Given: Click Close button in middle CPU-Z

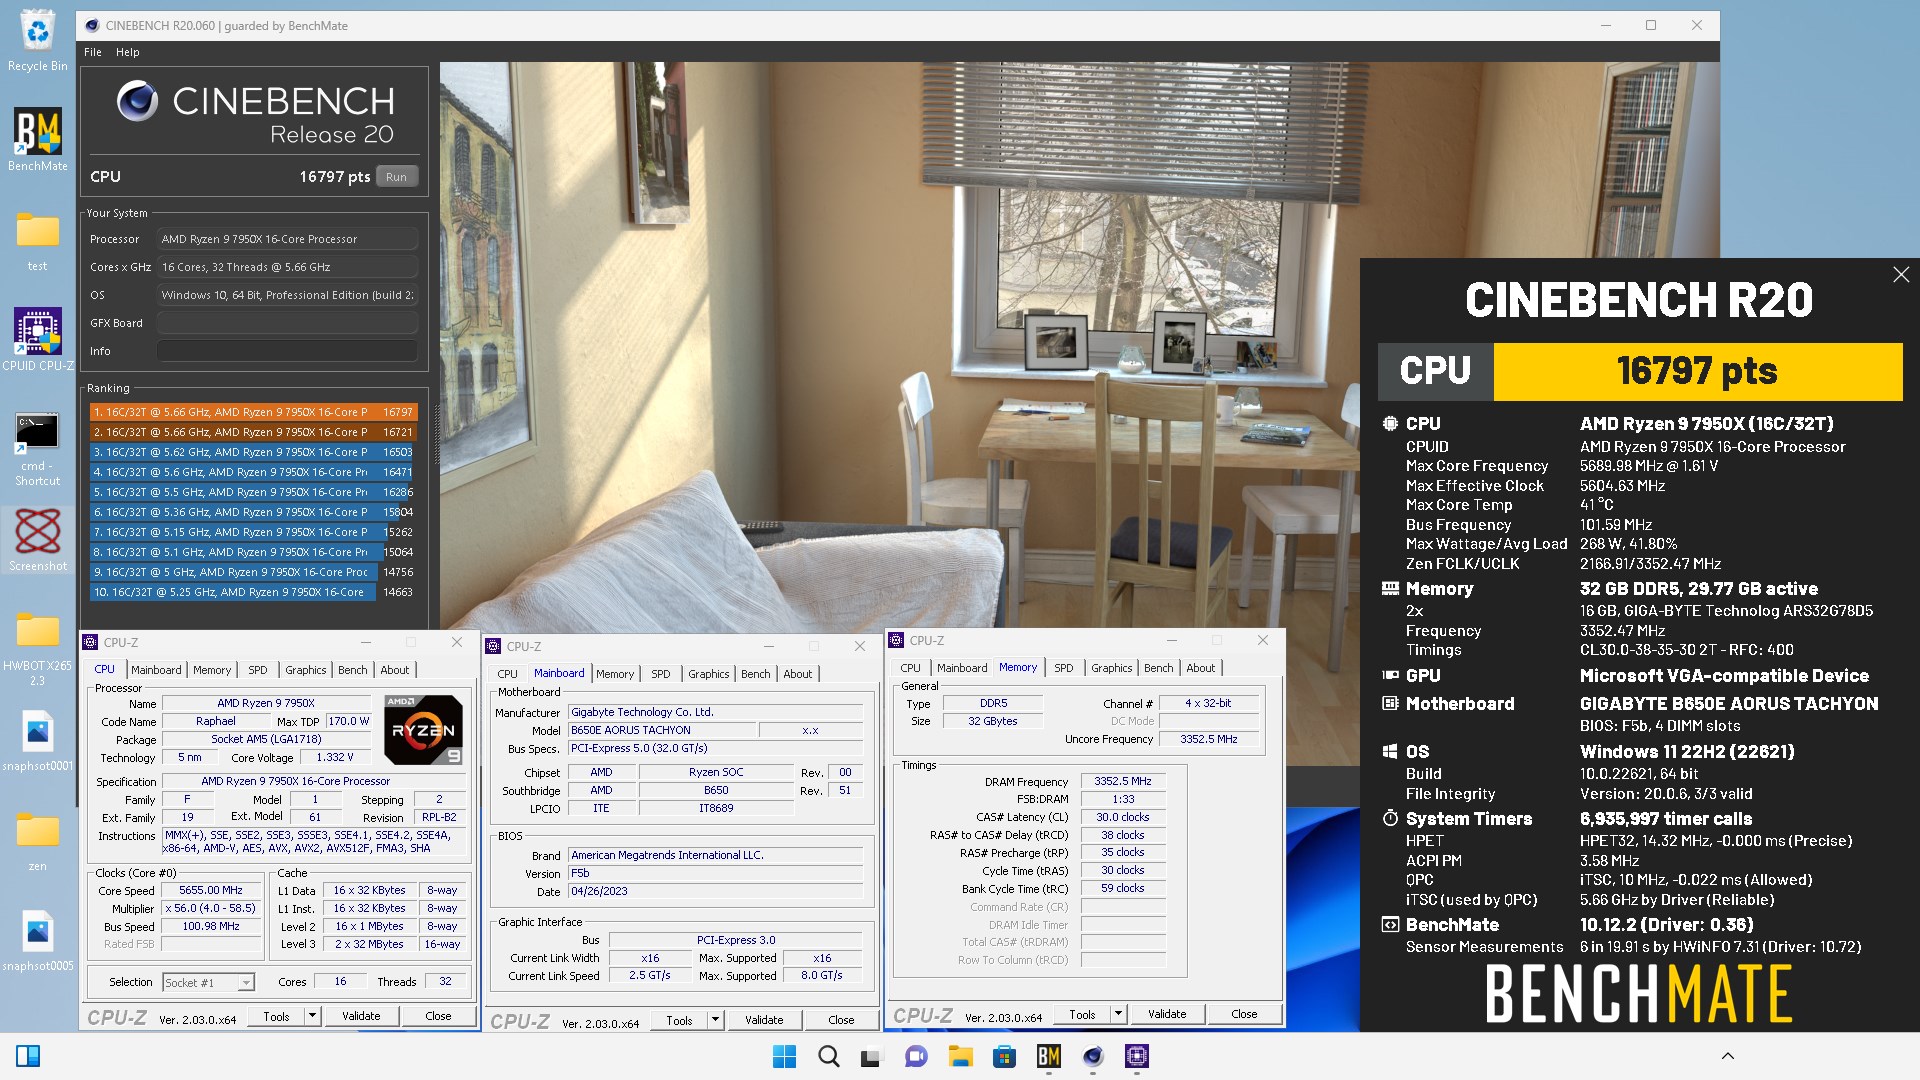Looking at the screenshot, I should 841,1020.
